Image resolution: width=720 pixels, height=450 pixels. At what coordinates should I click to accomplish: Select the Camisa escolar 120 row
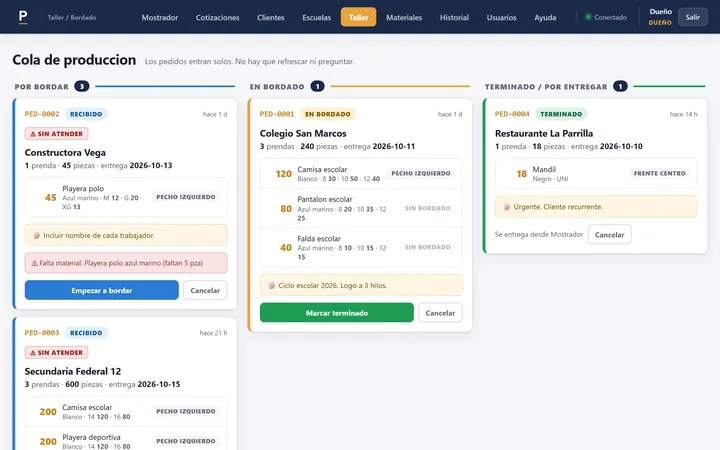[x=361, y=174]
